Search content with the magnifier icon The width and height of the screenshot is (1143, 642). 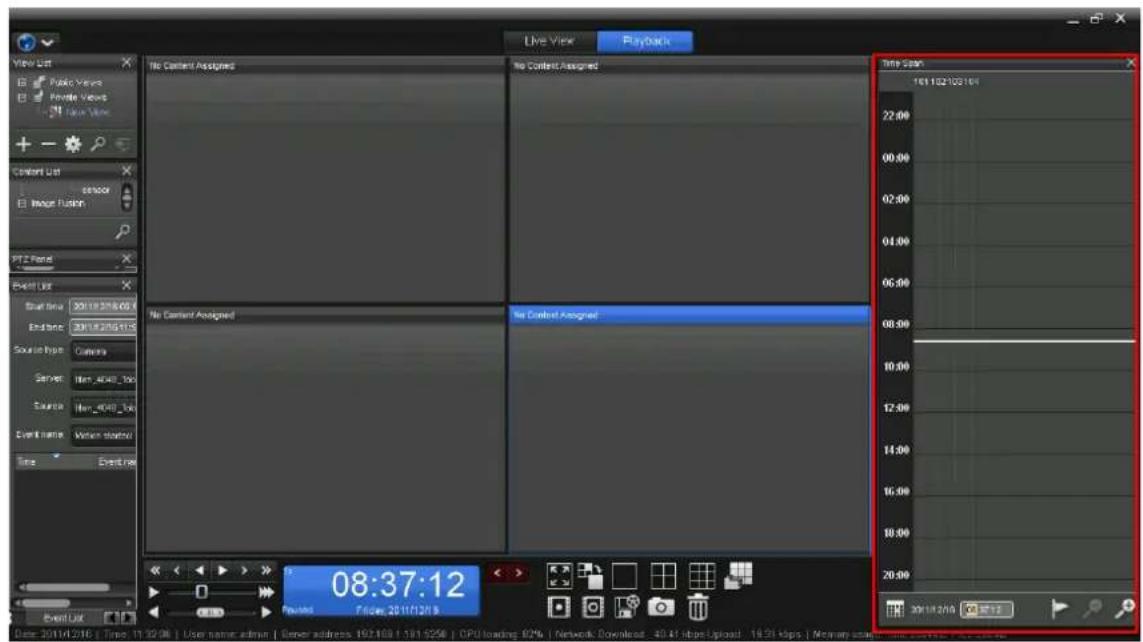tap(122, 232)
